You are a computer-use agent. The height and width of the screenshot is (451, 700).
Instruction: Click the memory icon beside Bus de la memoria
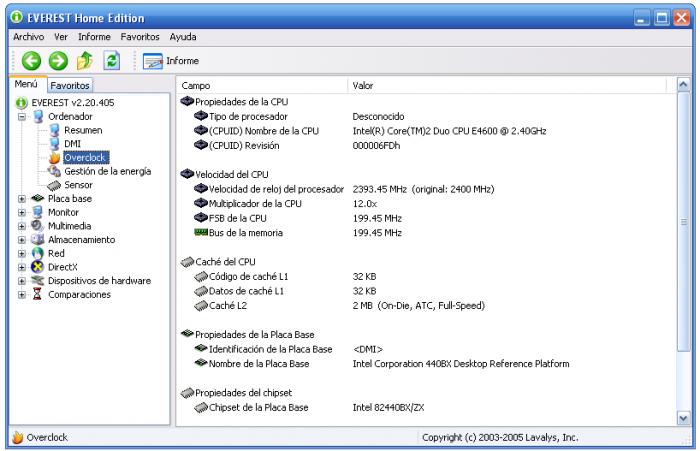click(x=201, y=232)
